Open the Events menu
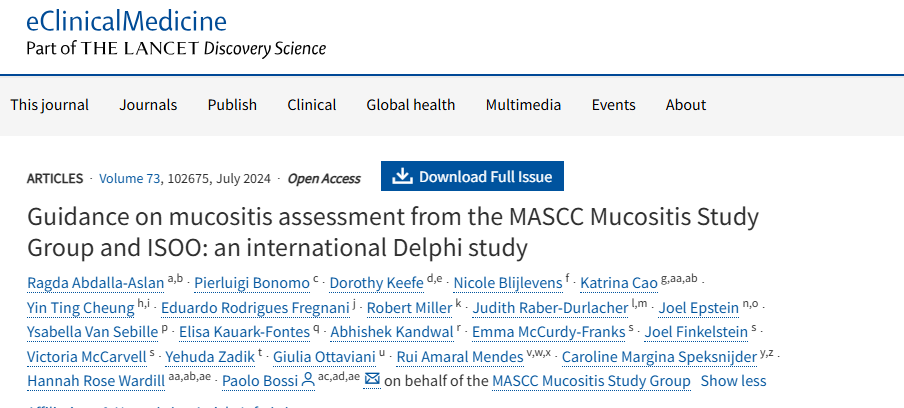The image size is (904, 408). pos(613,105)
